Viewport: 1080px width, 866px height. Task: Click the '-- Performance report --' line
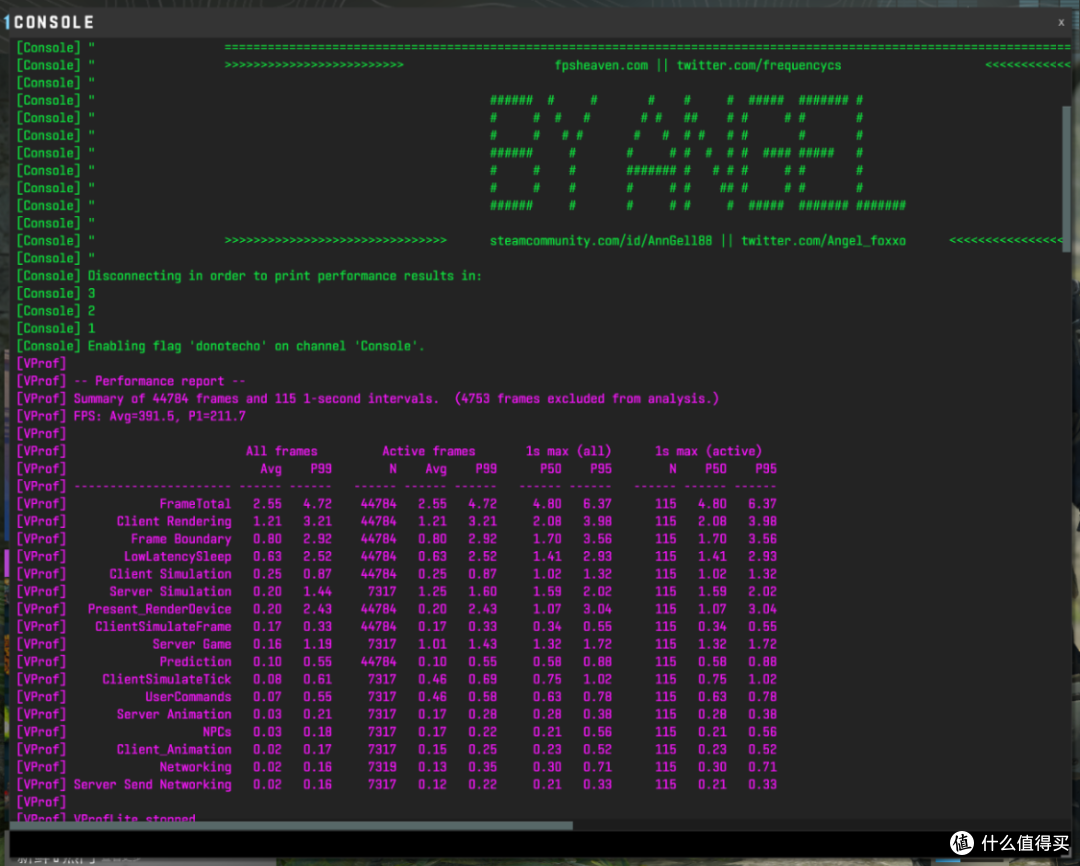159,381
